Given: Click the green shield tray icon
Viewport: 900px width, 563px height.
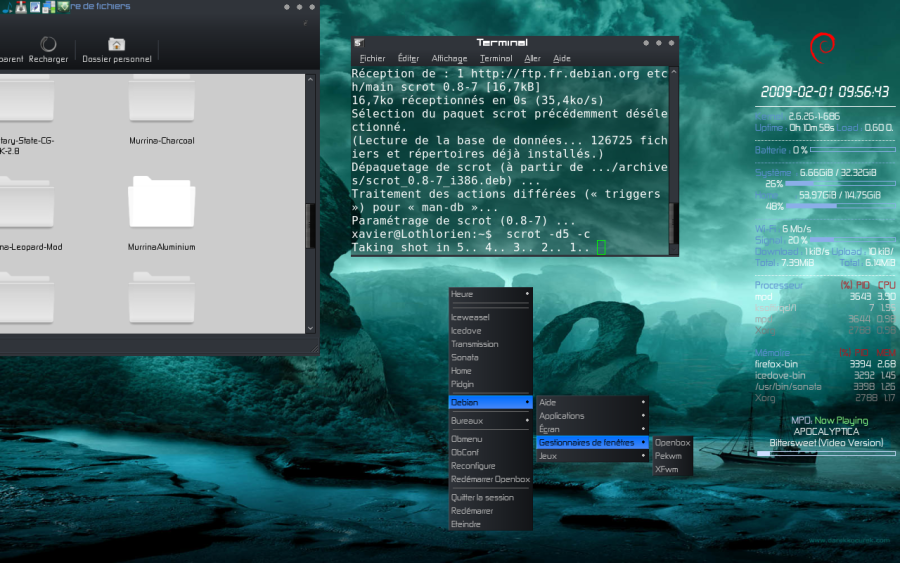Looking at the screenshot, I should (63, 6).
